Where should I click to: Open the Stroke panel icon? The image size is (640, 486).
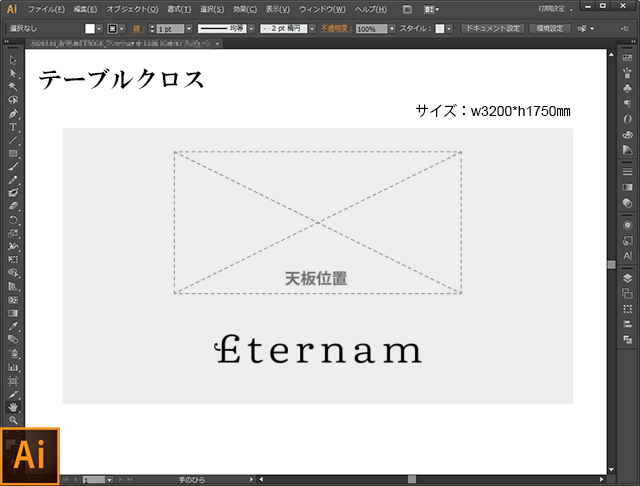coord(627,172)
